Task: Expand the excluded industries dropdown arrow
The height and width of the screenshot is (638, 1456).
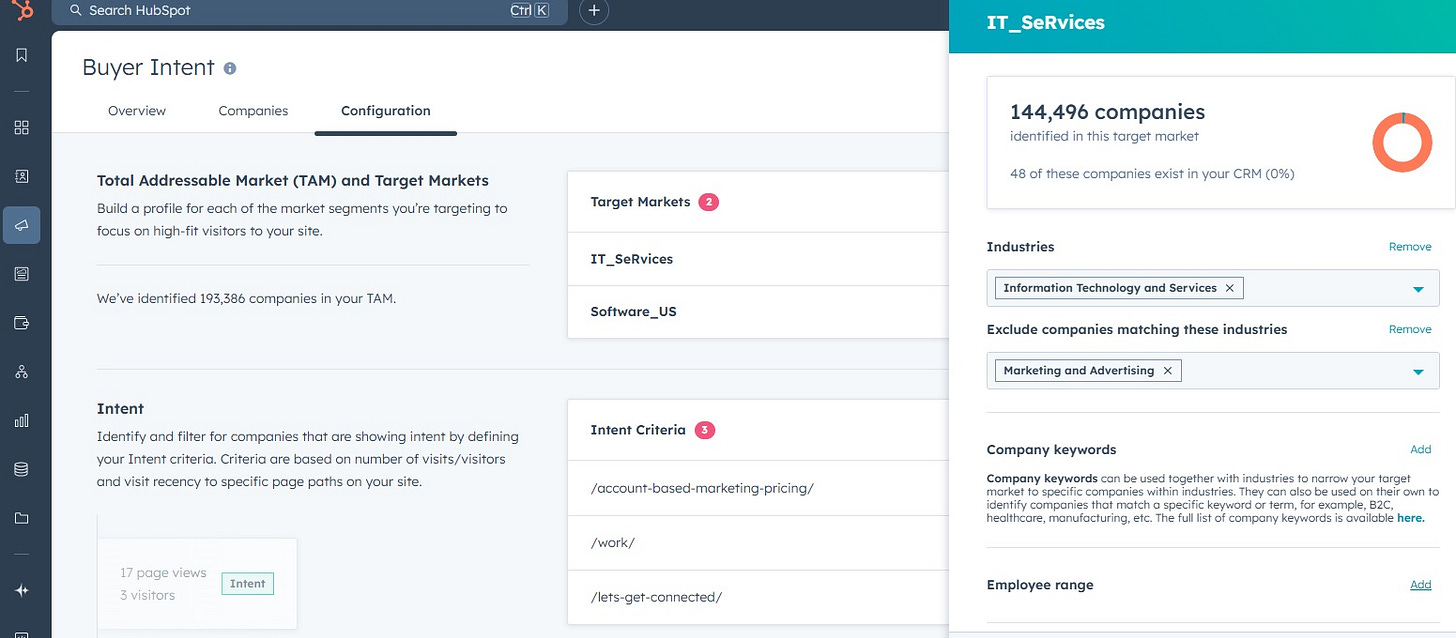Action: tap(1418, 372)
